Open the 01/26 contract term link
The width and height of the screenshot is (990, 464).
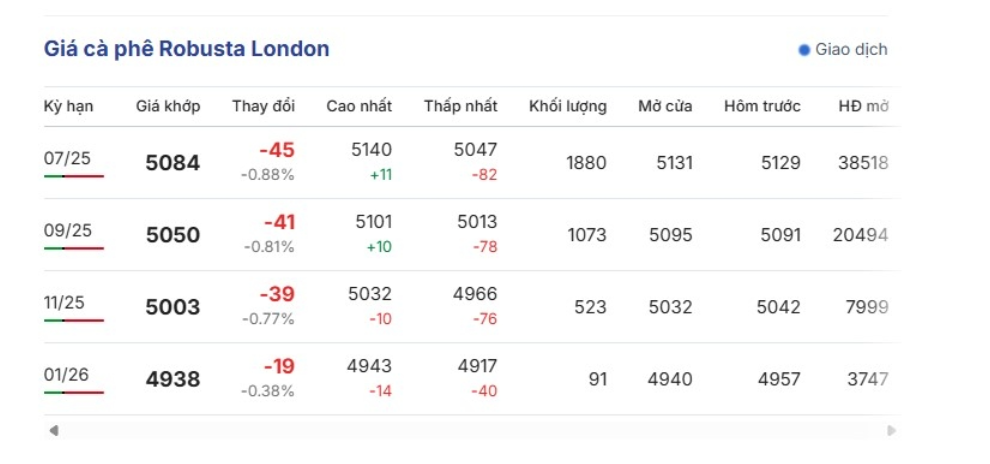point(66,374)
